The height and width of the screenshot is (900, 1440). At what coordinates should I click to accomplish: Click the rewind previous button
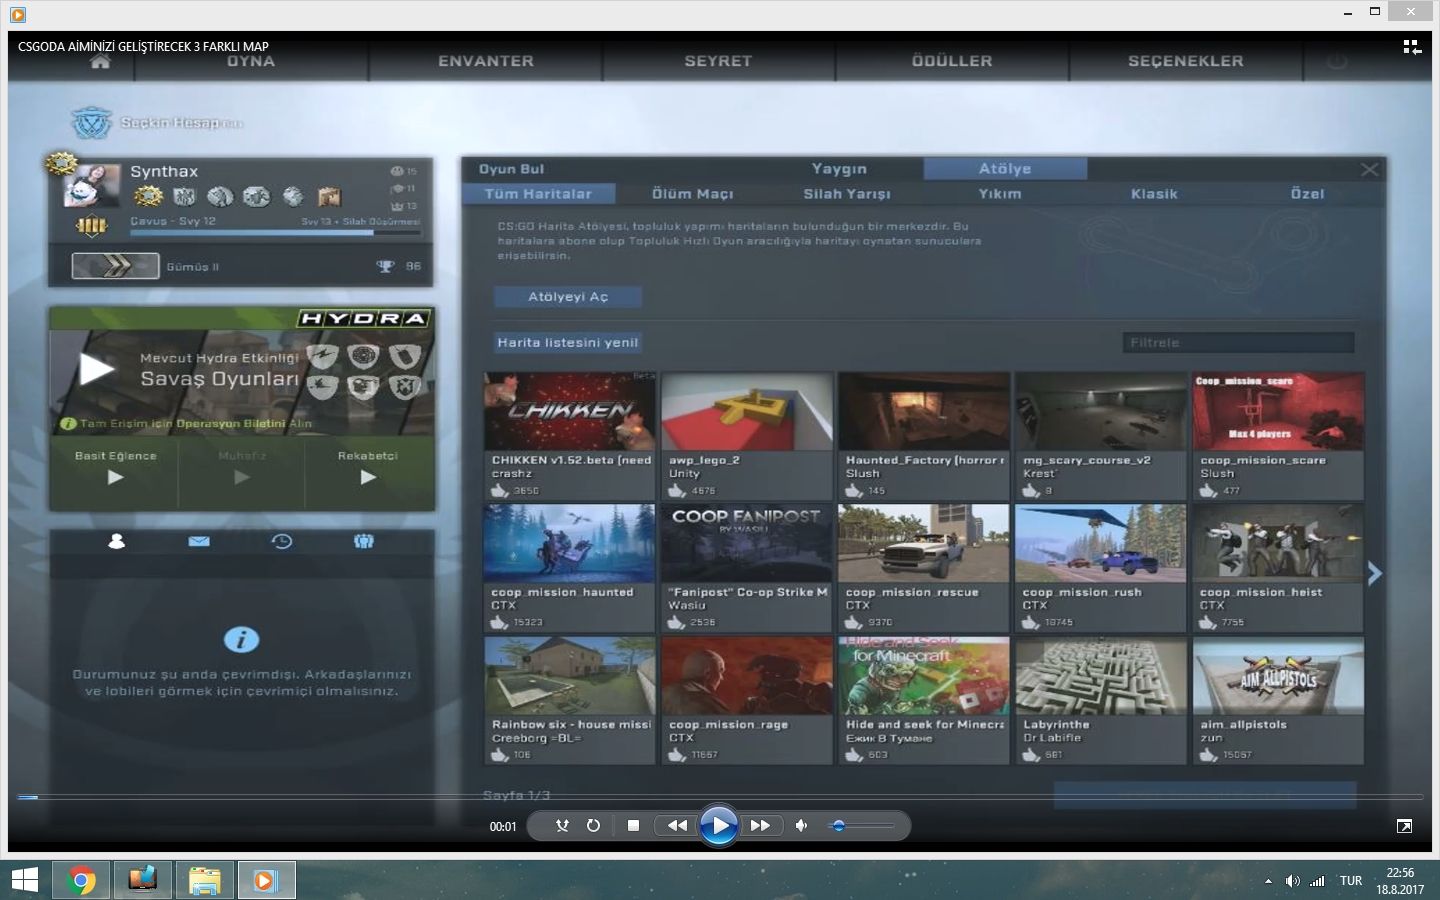click(x=677, y=825)
